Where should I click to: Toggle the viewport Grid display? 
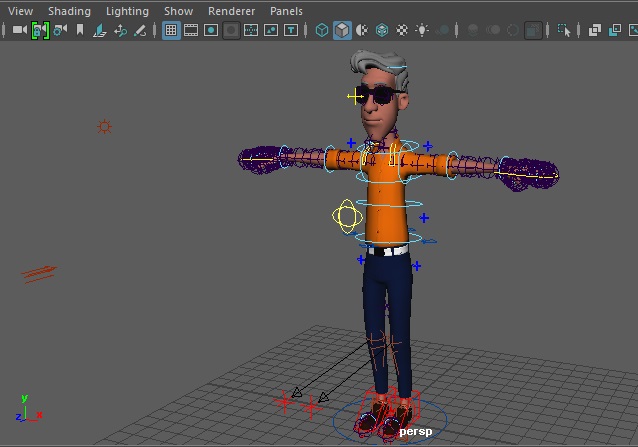coord(171,30)
